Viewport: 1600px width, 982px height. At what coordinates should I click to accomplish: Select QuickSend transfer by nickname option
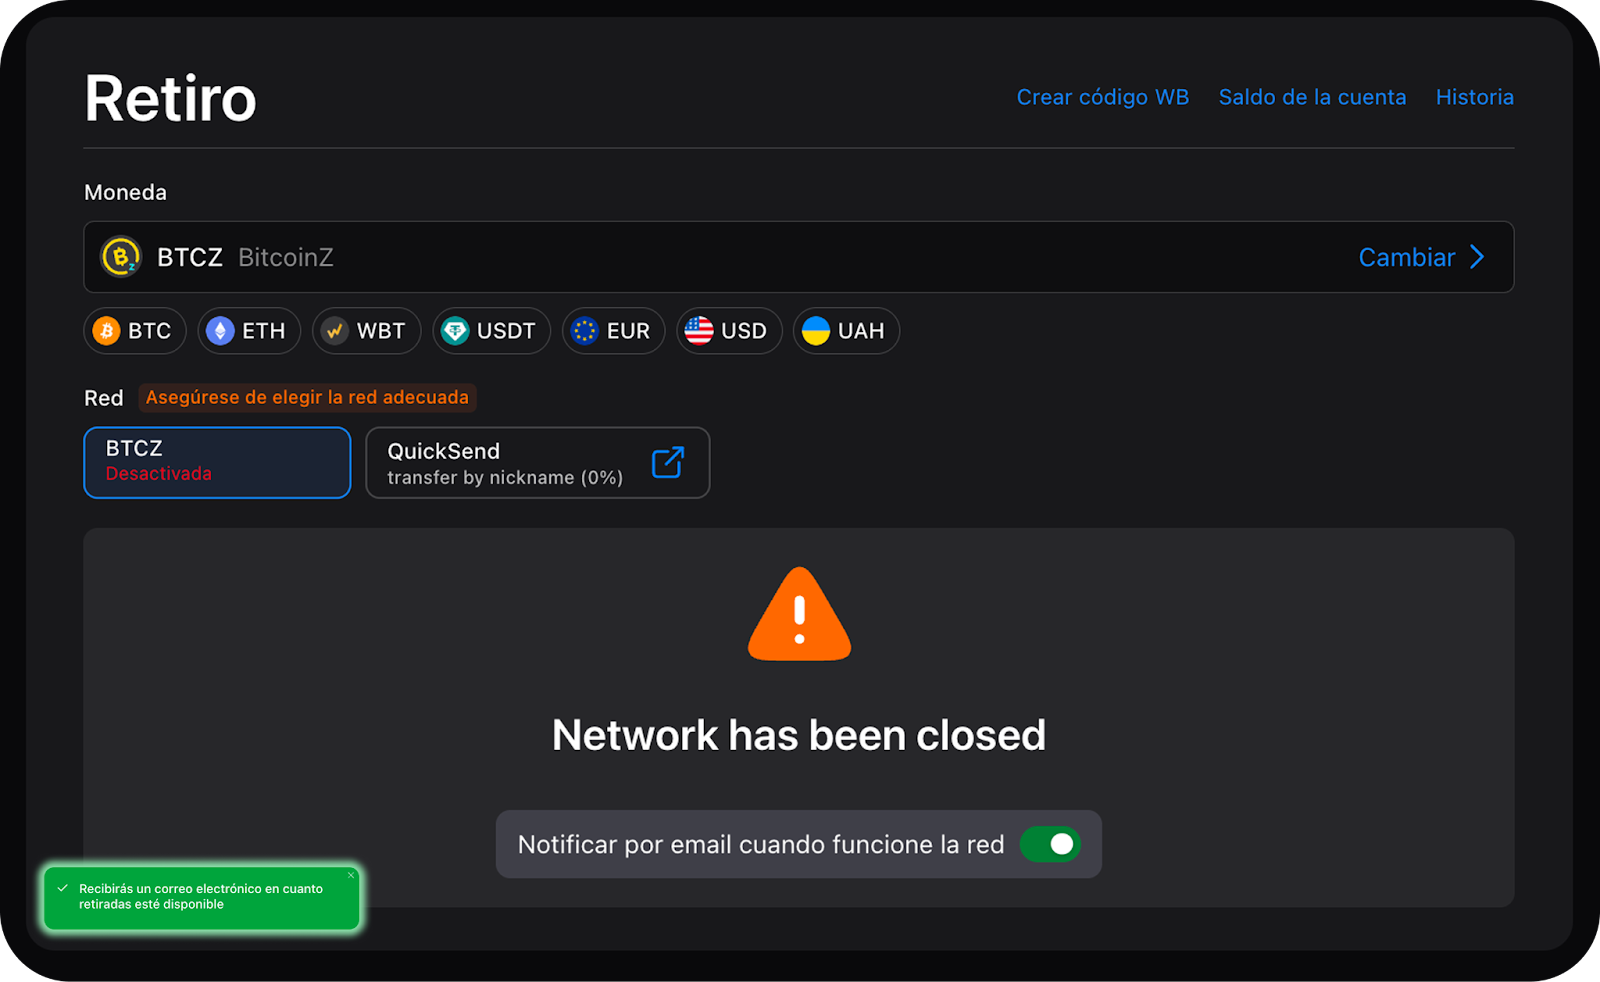click(x=538, y=463)
